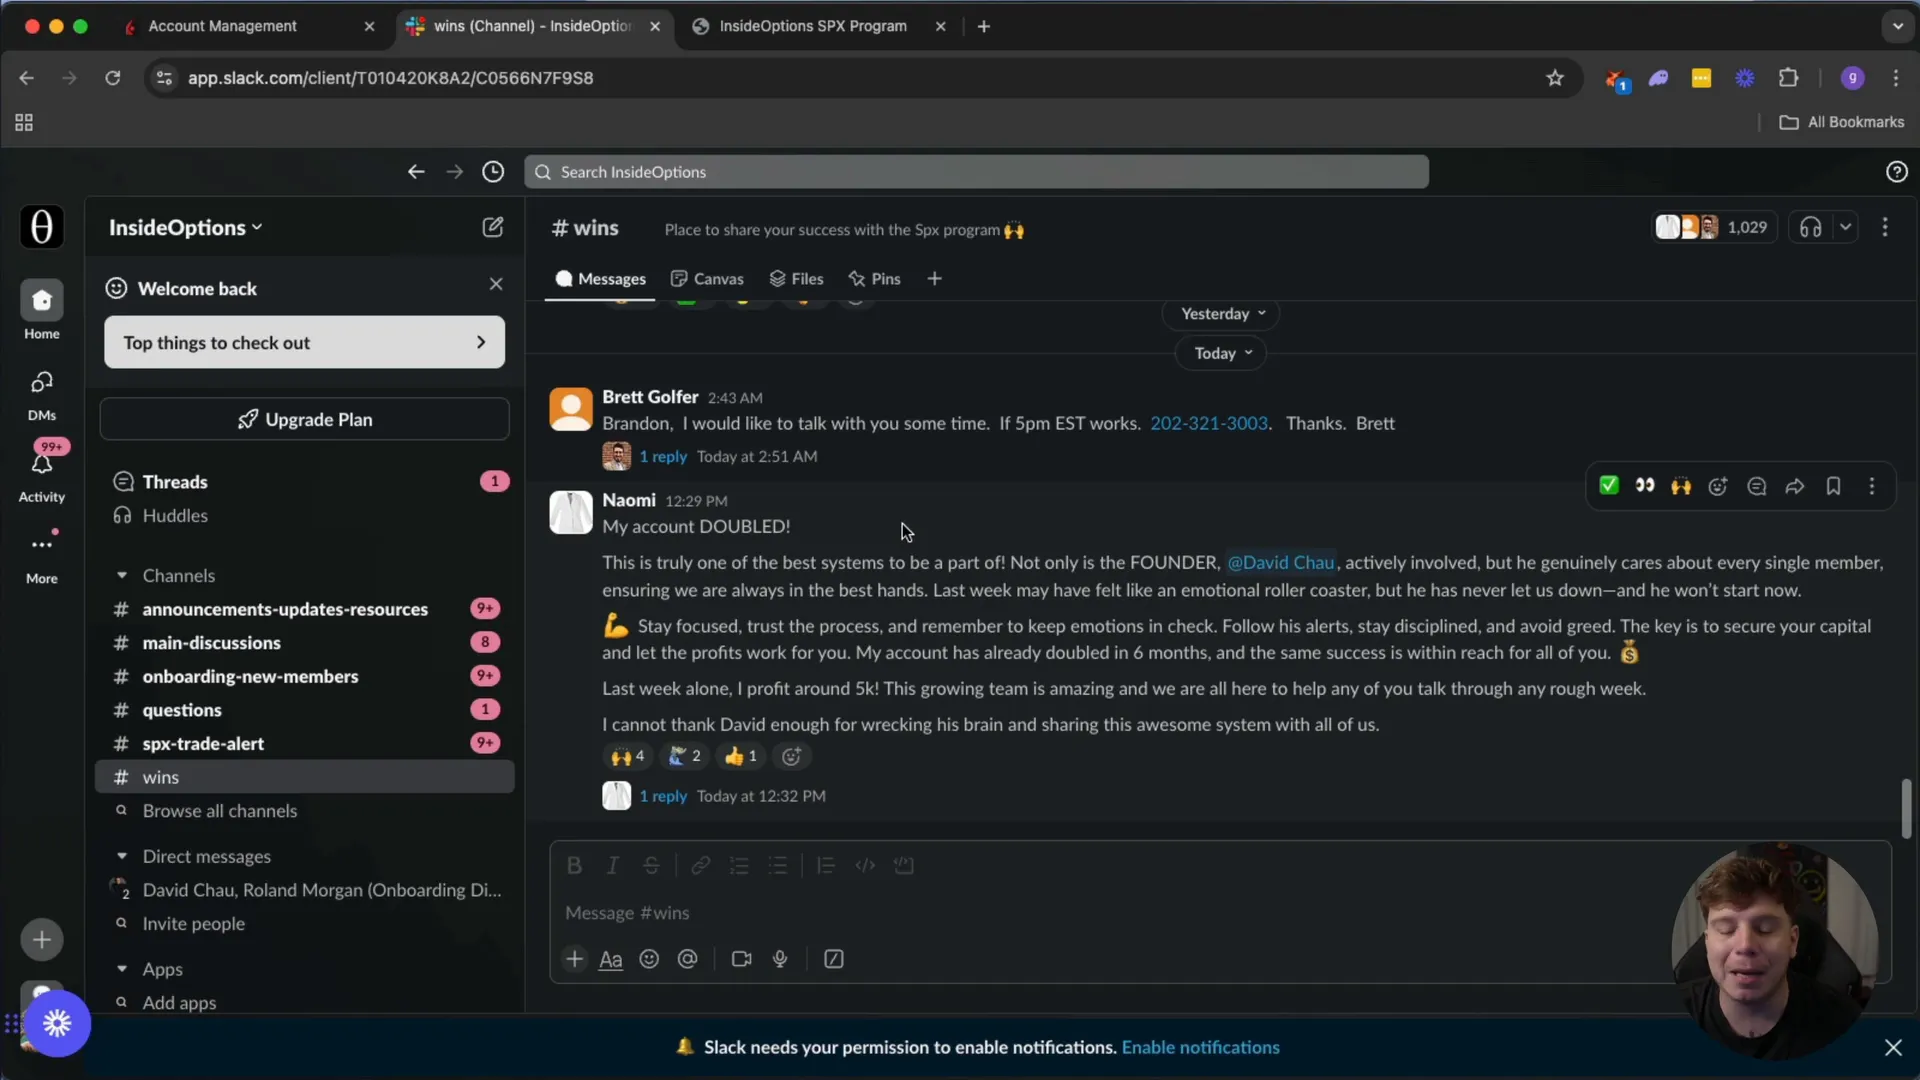
Task: Toggle the Aa formatting bar
Action: pos(610,959)
